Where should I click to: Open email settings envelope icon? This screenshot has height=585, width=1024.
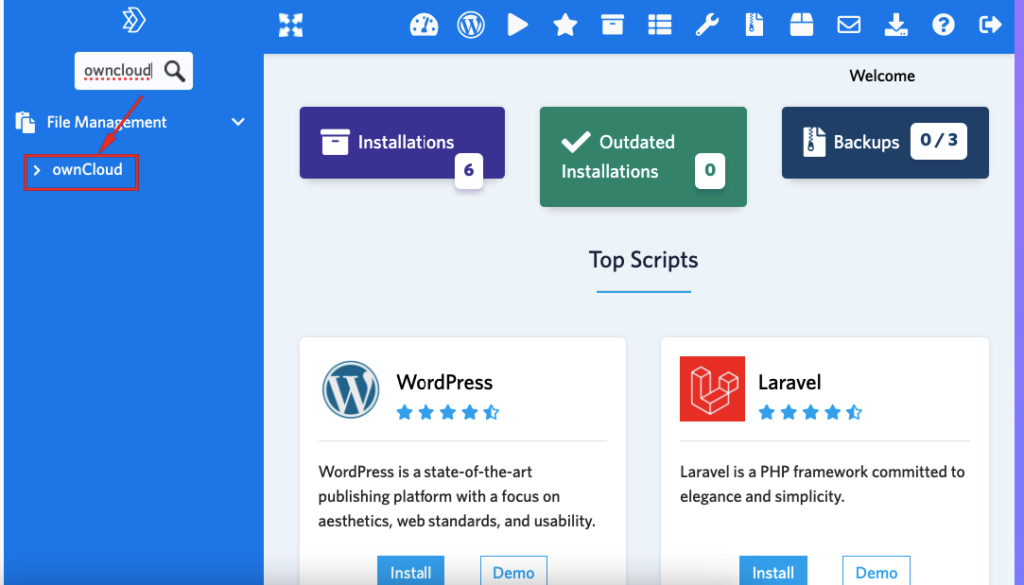point(849,25)
